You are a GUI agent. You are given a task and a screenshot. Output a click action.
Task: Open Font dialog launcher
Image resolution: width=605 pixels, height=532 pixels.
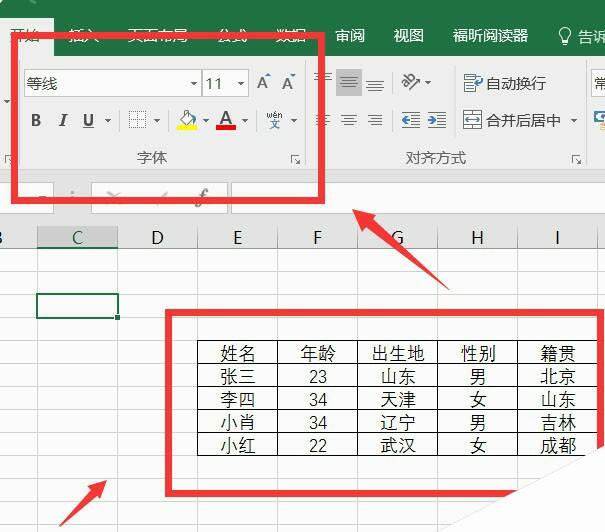point(296,159)
